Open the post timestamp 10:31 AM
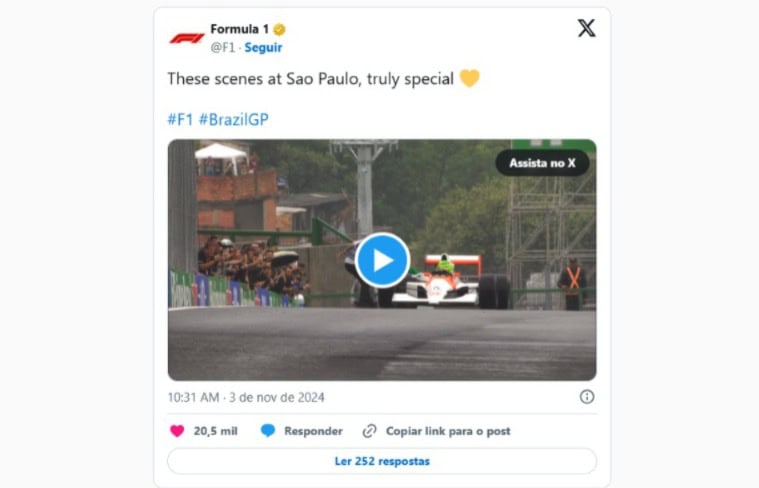The image size is (759, 488). tap(193, 397)
